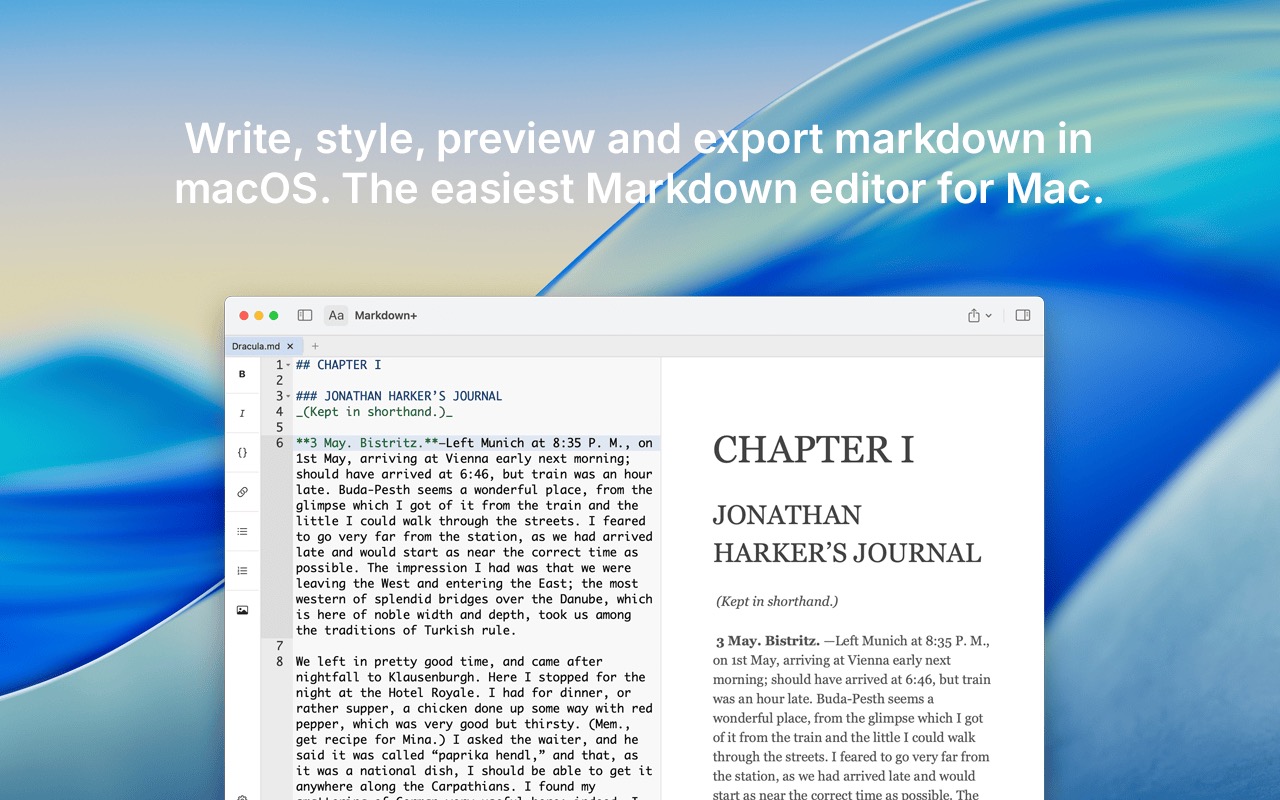Click the yellow minimize window button
1280x800 pixels.
click(258, 315)
